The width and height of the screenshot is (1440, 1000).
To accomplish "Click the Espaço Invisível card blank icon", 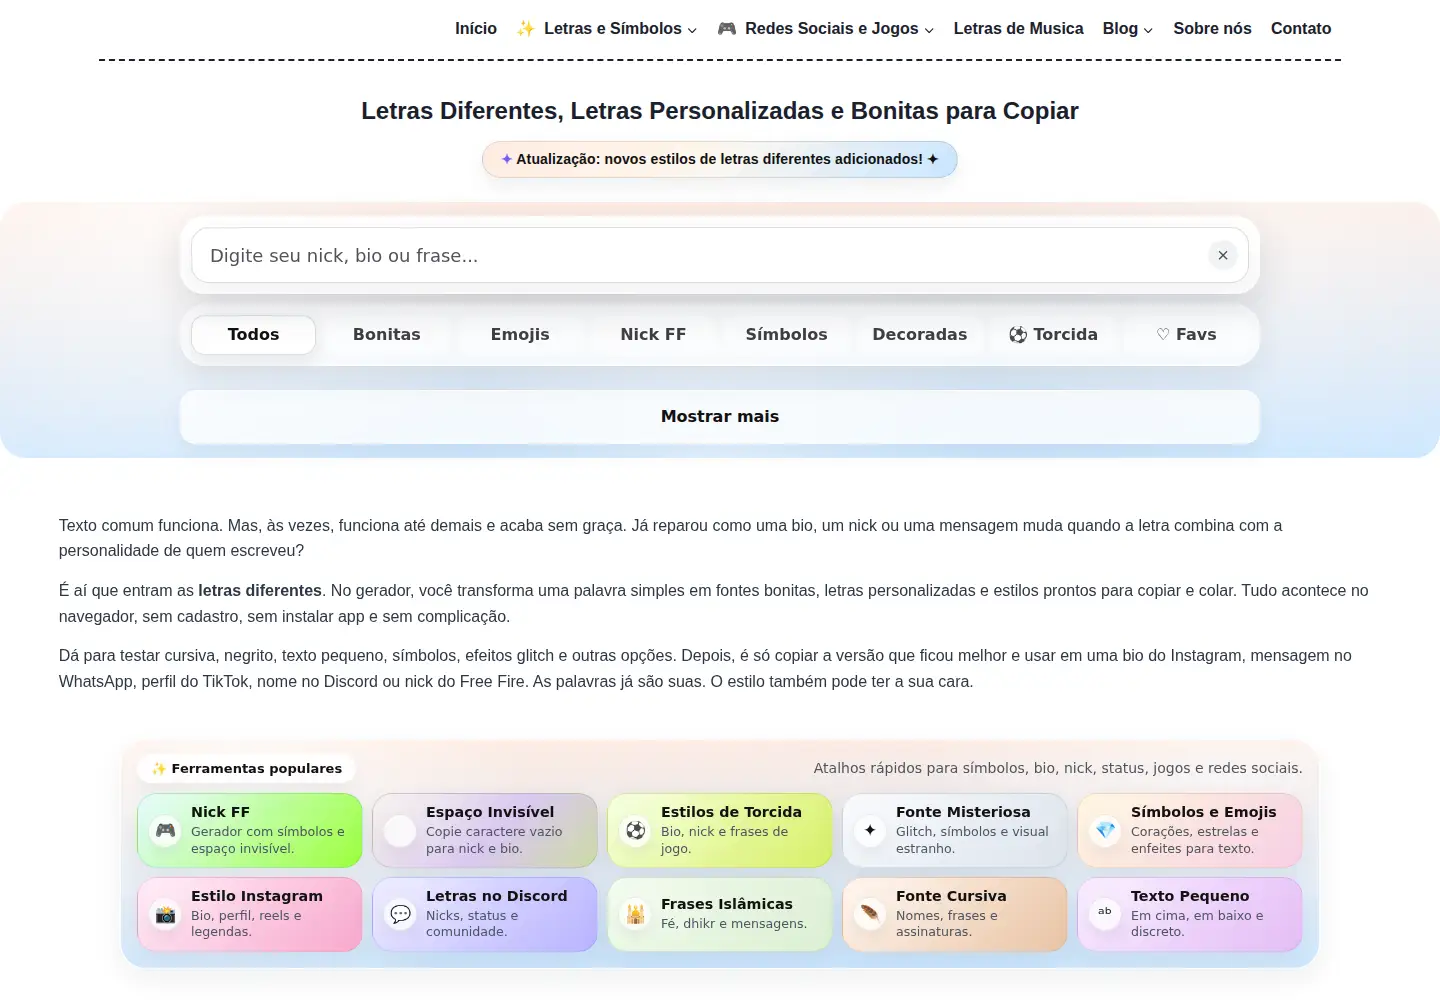I will pyautogui.click(x=400, y=830).
